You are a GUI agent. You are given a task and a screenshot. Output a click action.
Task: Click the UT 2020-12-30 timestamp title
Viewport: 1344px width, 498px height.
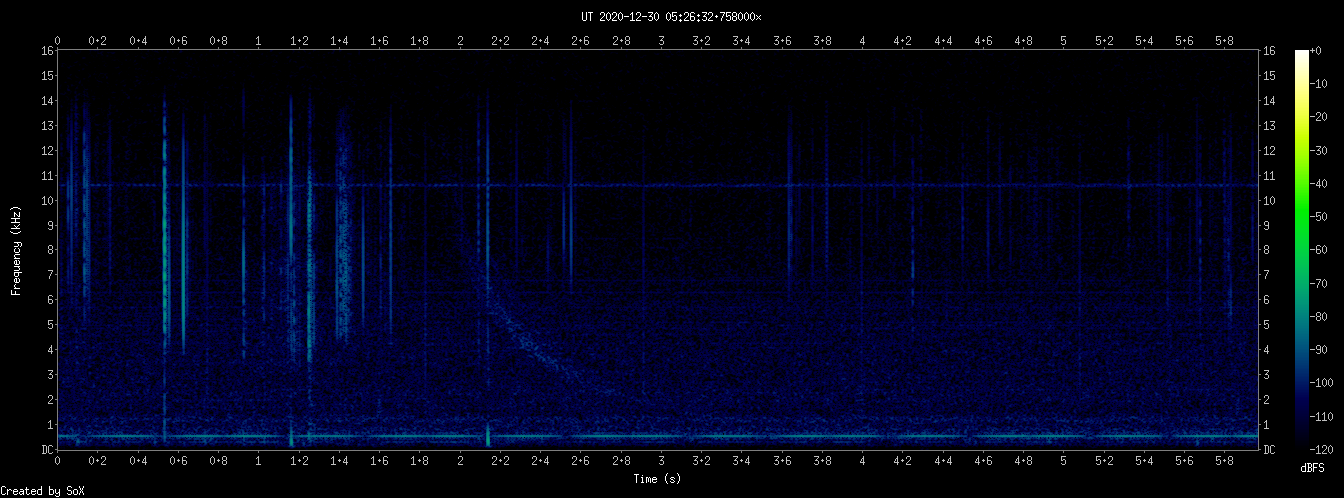point(671,17)
